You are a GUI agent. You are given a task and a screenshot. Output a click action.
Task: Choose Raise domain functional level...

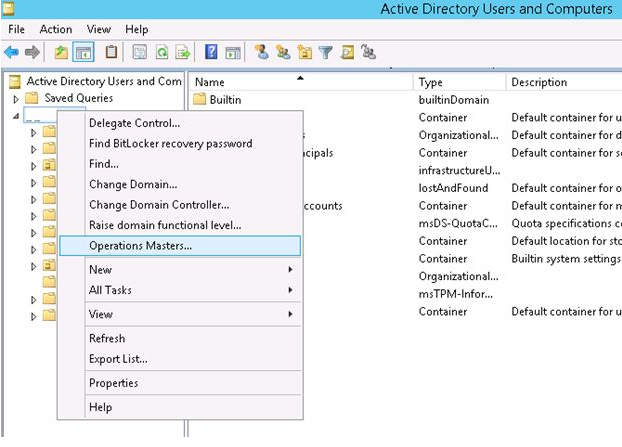coord(180,225)
